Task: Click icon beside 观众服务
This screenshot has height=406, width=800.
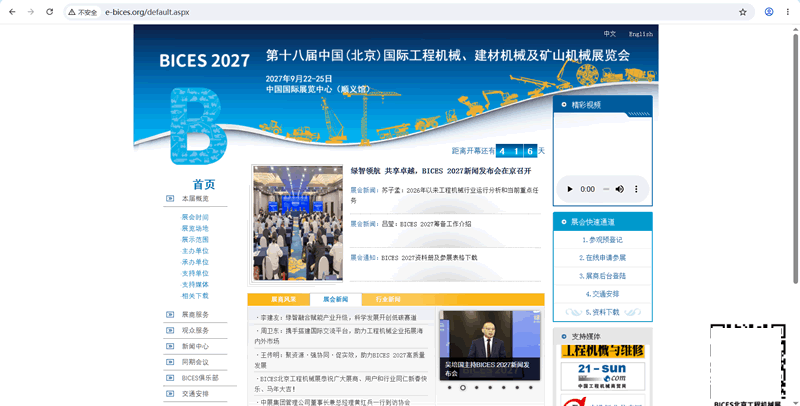Action: 170,331
